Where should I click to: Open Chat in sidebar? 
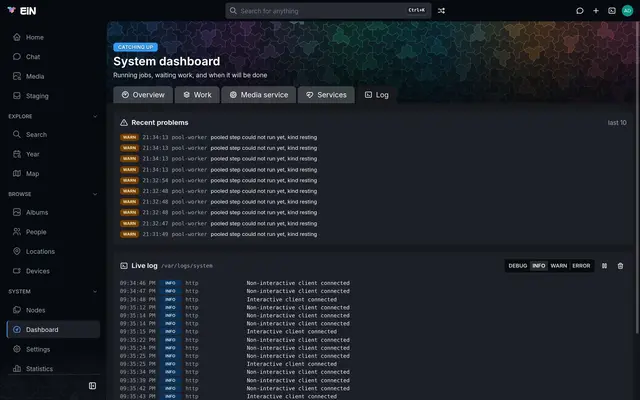coord(53,57)
